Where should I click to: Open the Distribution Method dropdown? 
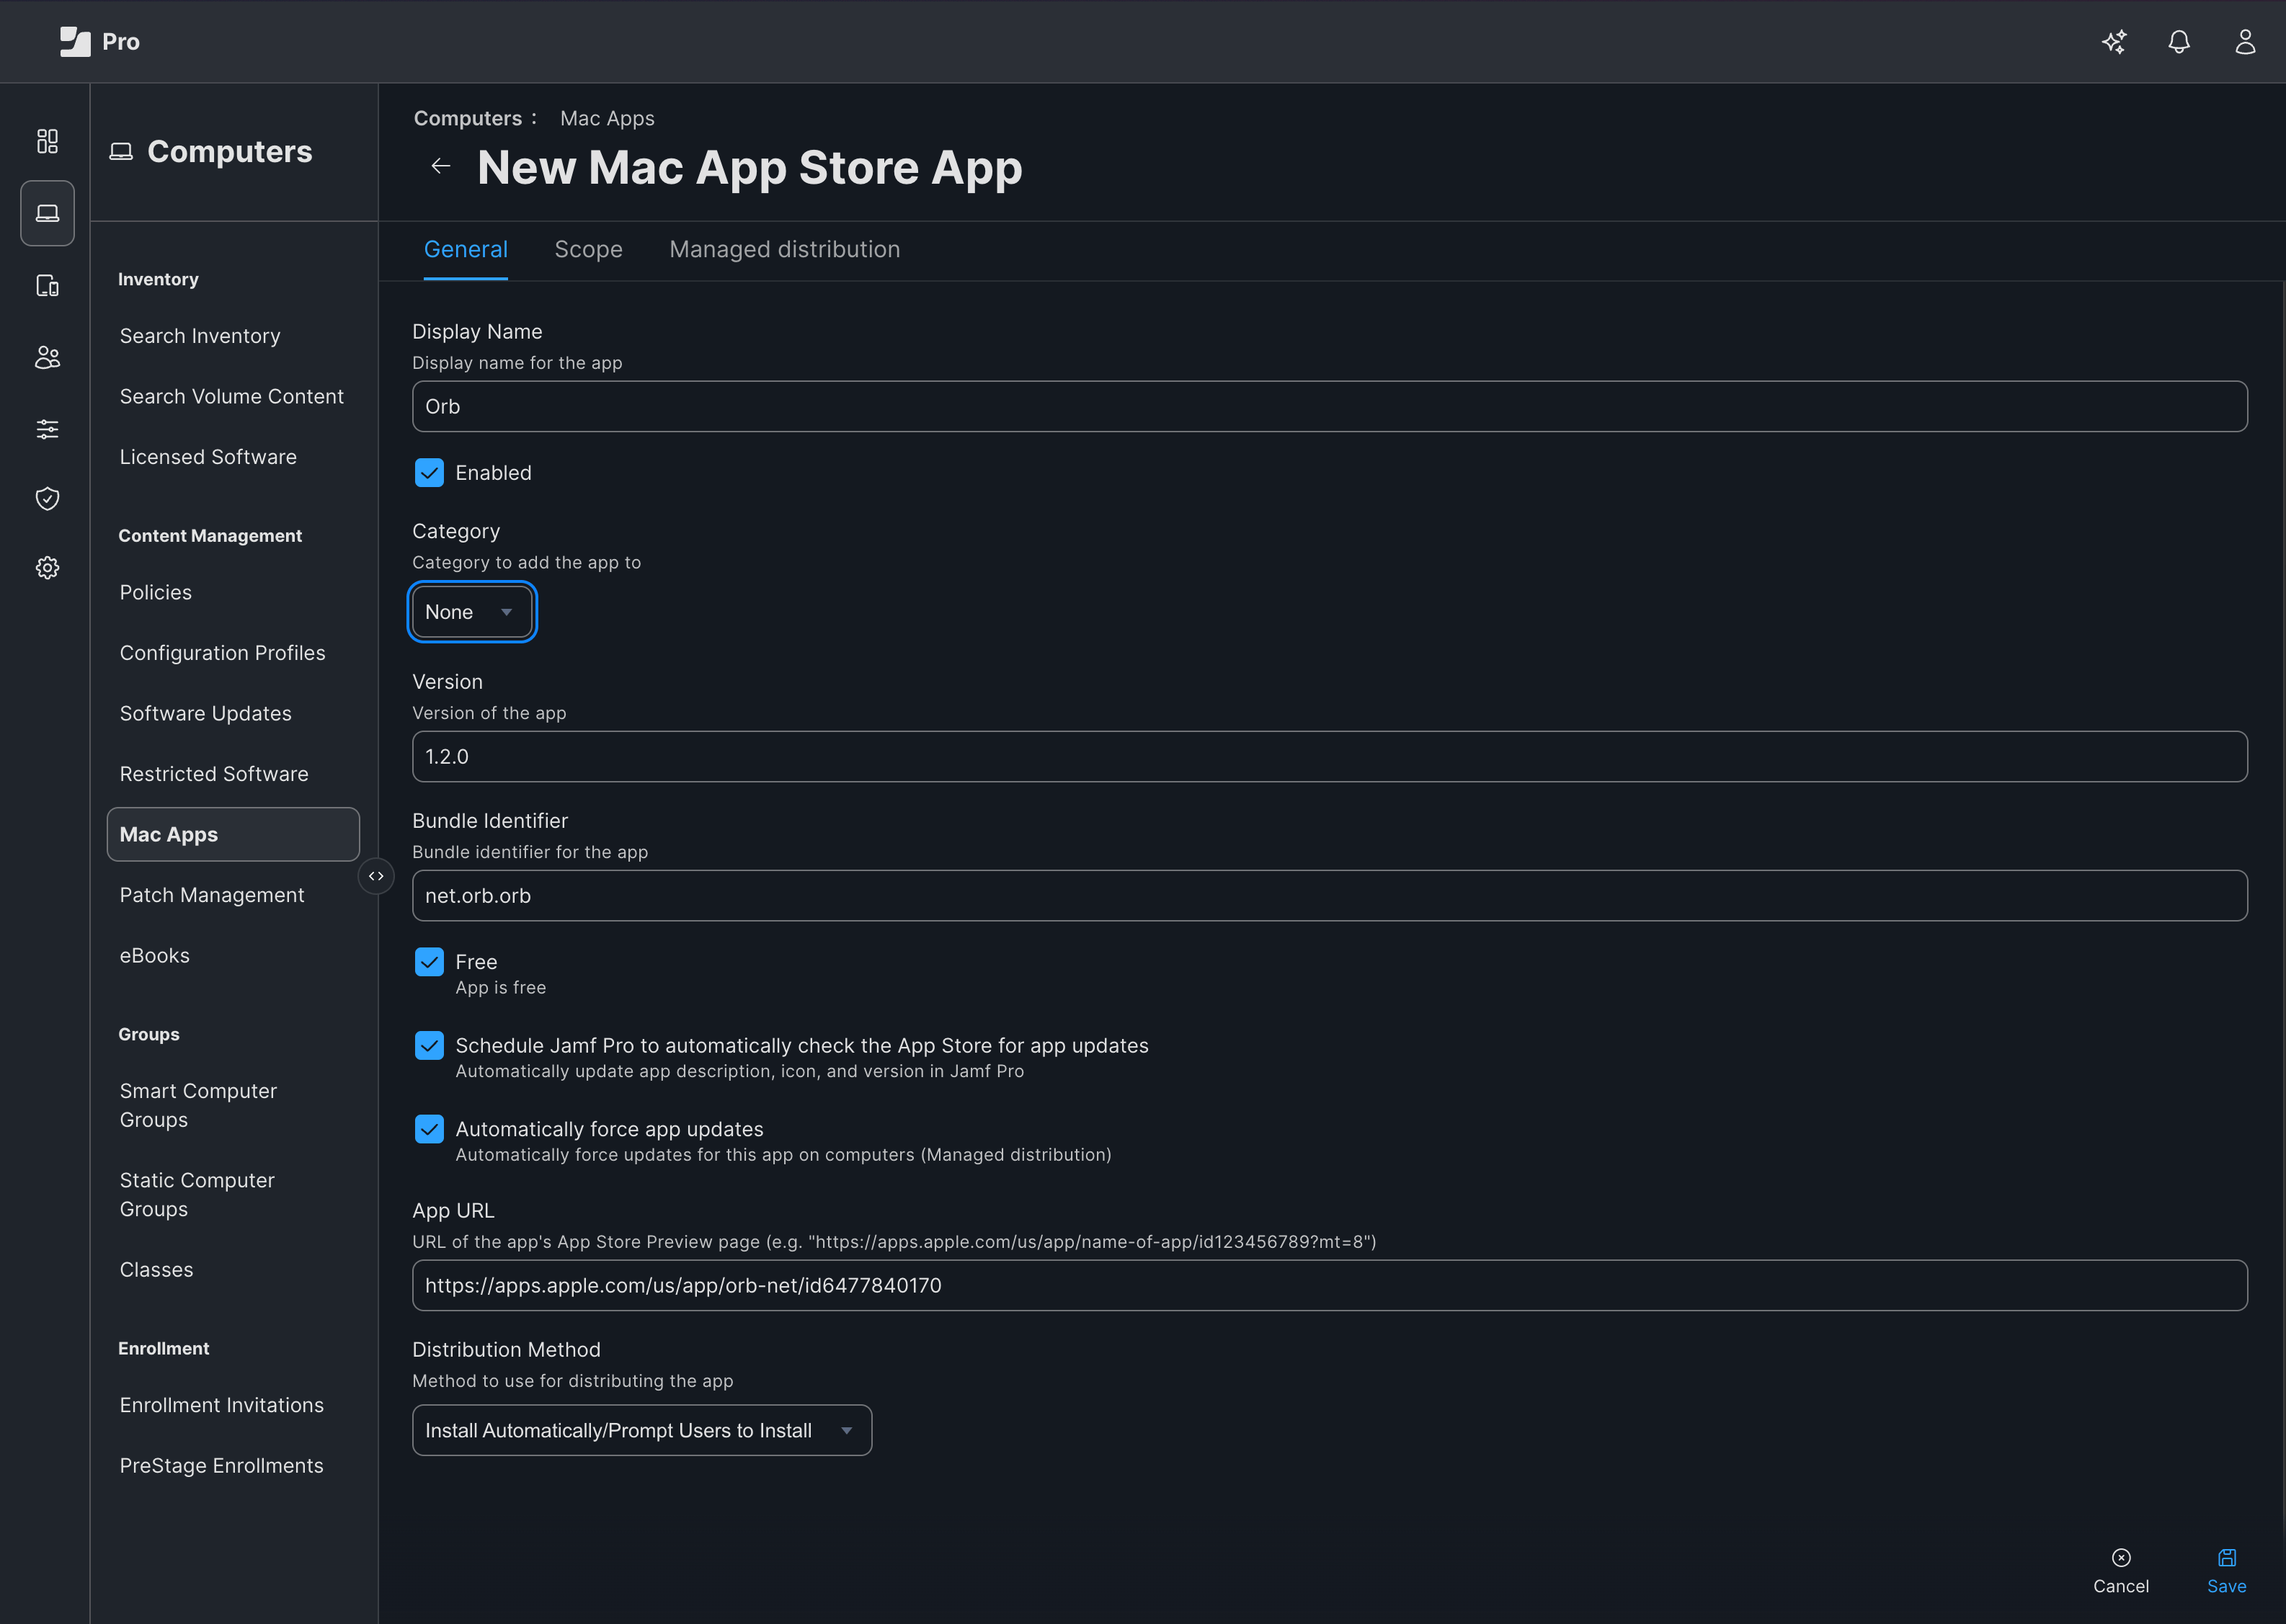641,1430
